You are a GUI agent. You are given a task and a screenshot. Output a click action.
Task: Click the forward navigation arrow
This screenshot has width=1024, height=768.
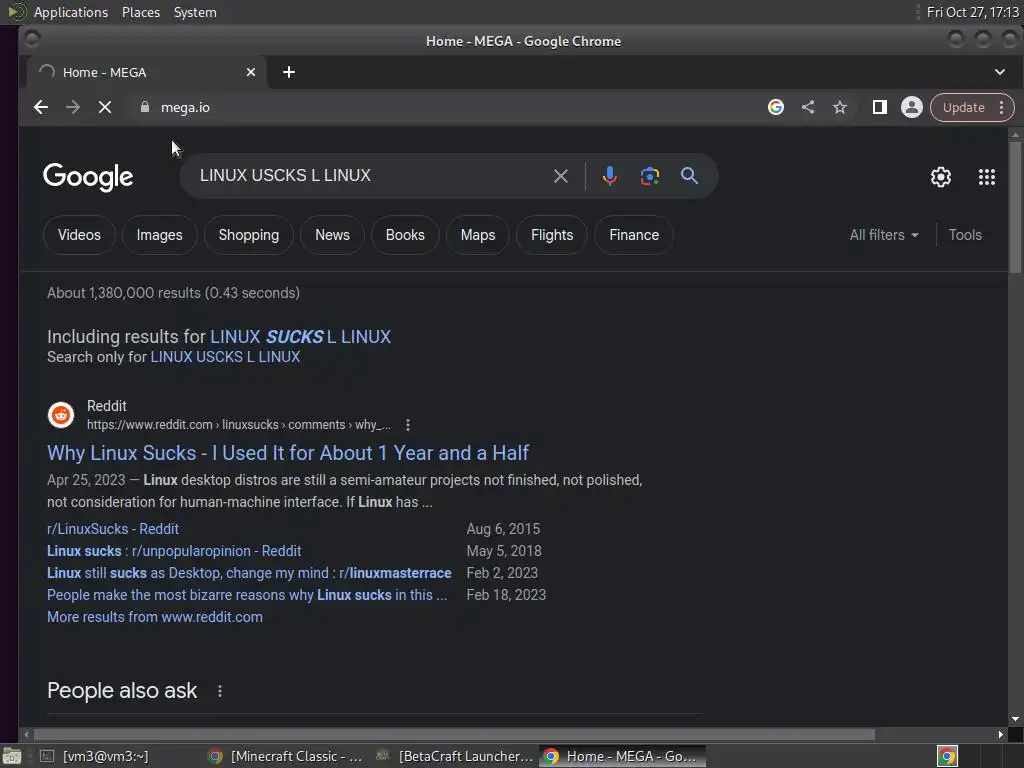(72, 107)
